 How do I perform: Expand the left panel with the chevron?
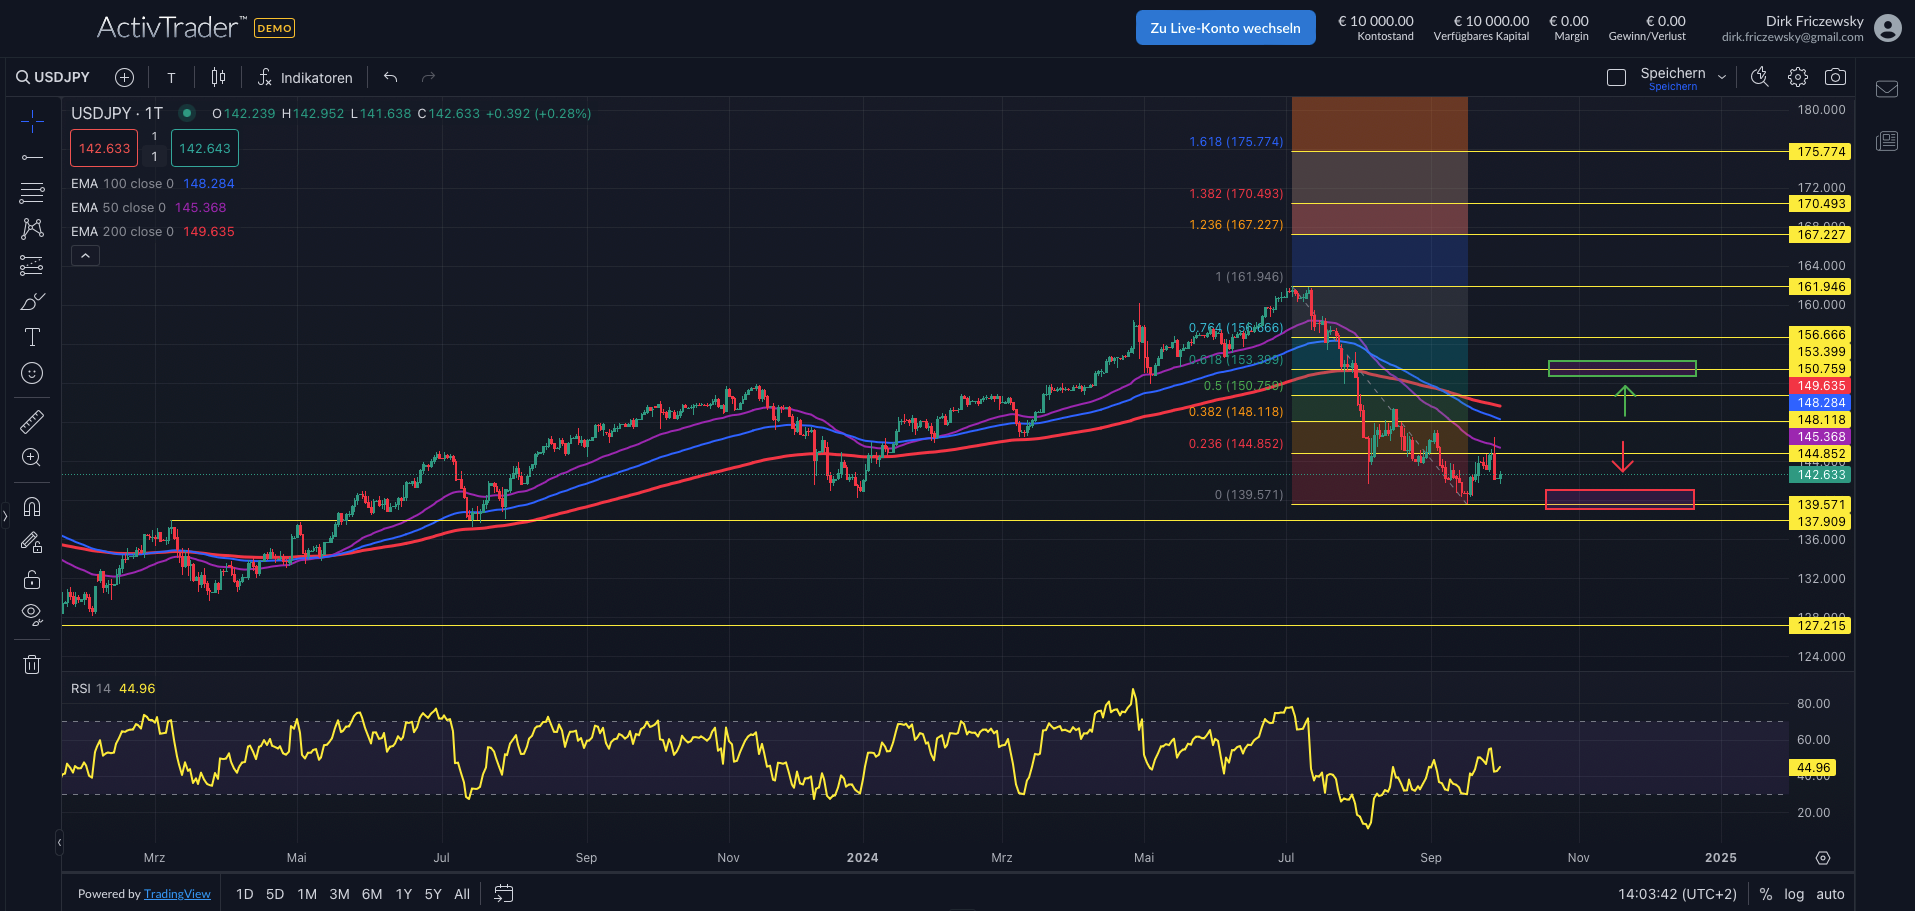6,516
